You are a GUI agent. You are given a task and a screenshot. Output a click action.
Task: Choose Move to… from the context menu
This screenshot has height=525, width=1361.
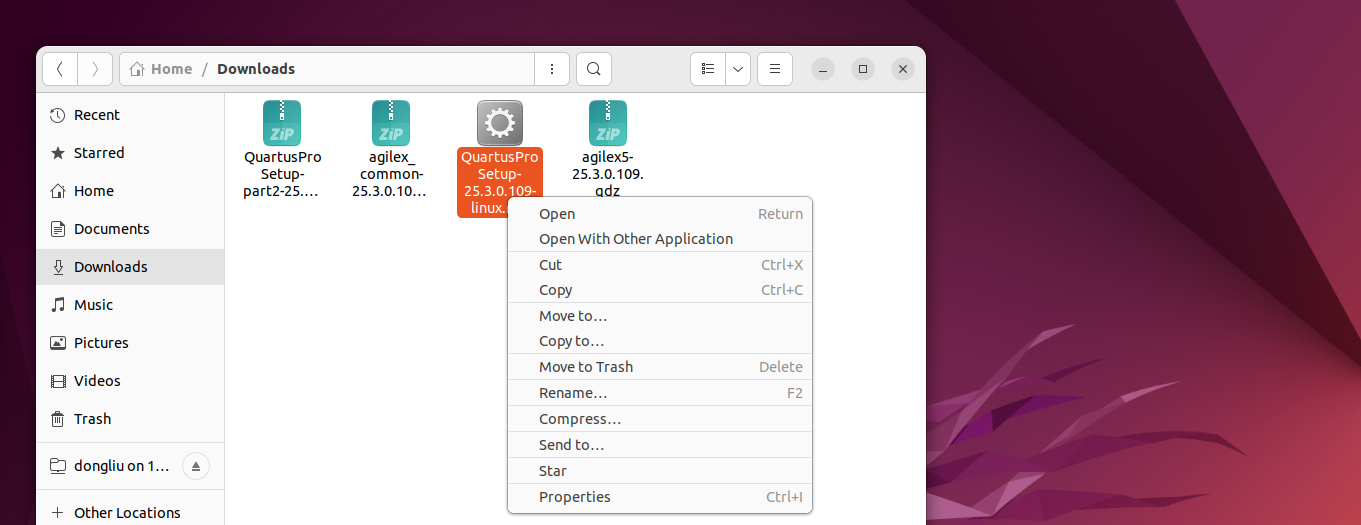click(660, 316)
